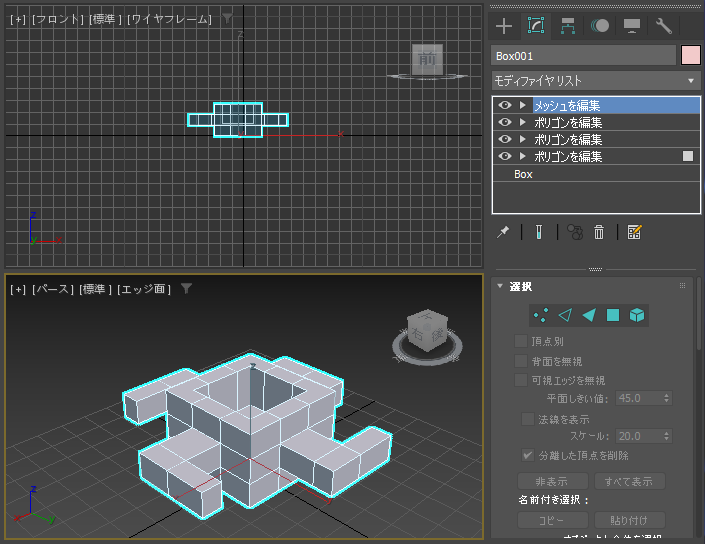Click the すべて表示 button
705x544 pixels.
click(629, 482)
